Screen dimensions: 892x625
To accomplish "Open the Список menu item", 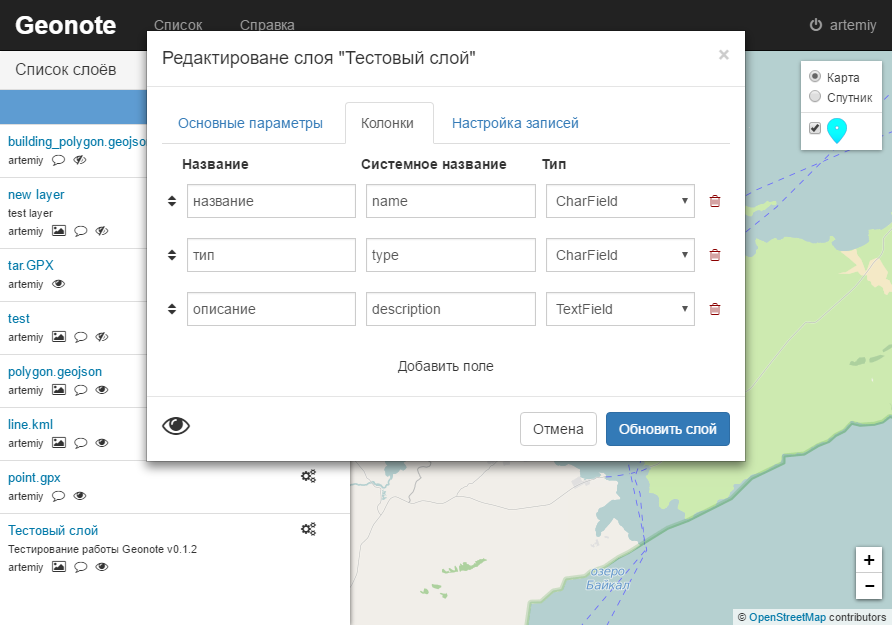I will [x=178, y=25].
